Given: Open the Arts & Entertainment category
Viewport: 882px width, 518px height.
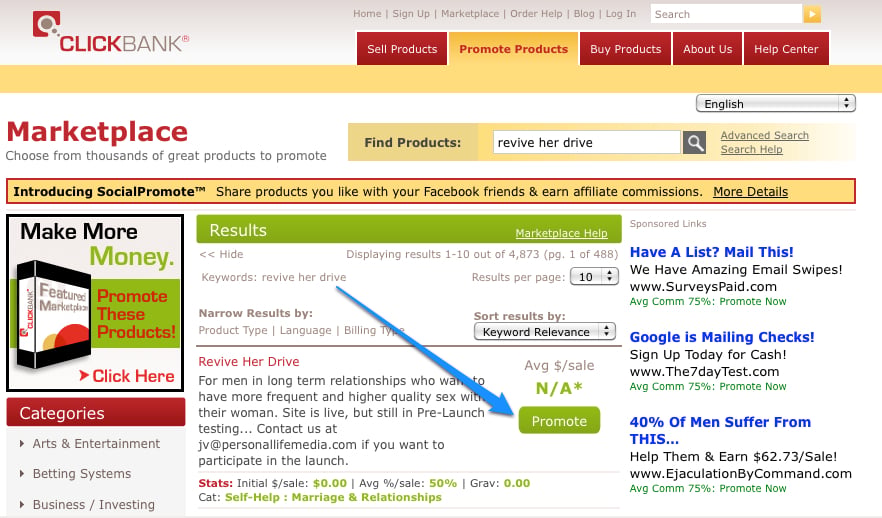Looking at the screenshot, I should coord(96,444).
